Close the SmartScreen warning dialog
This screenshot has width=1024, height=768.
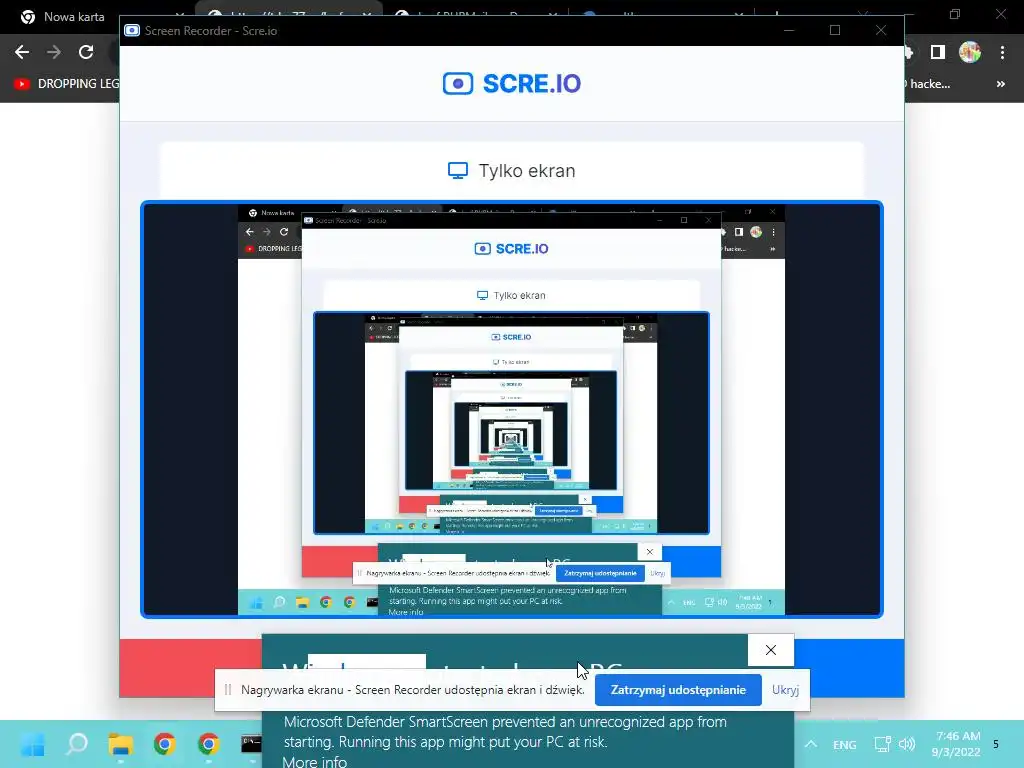click(x=771, y=650)
